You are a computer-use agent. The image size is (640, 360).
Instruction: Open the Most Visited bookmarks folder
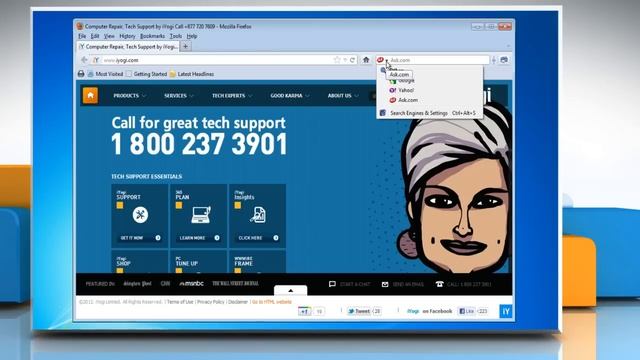105,74
